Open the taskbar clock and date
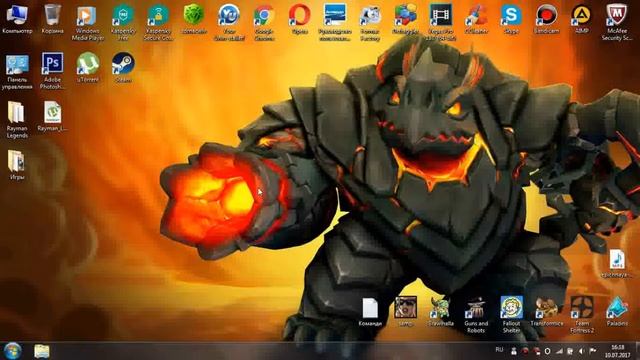Viewport: 640px width, 360px height. pos(618,351)
